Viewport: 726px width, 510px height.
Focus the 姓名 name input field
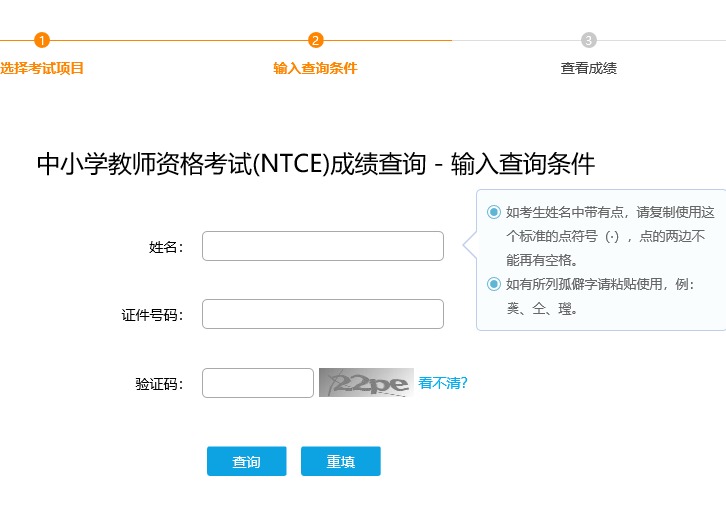322,246
